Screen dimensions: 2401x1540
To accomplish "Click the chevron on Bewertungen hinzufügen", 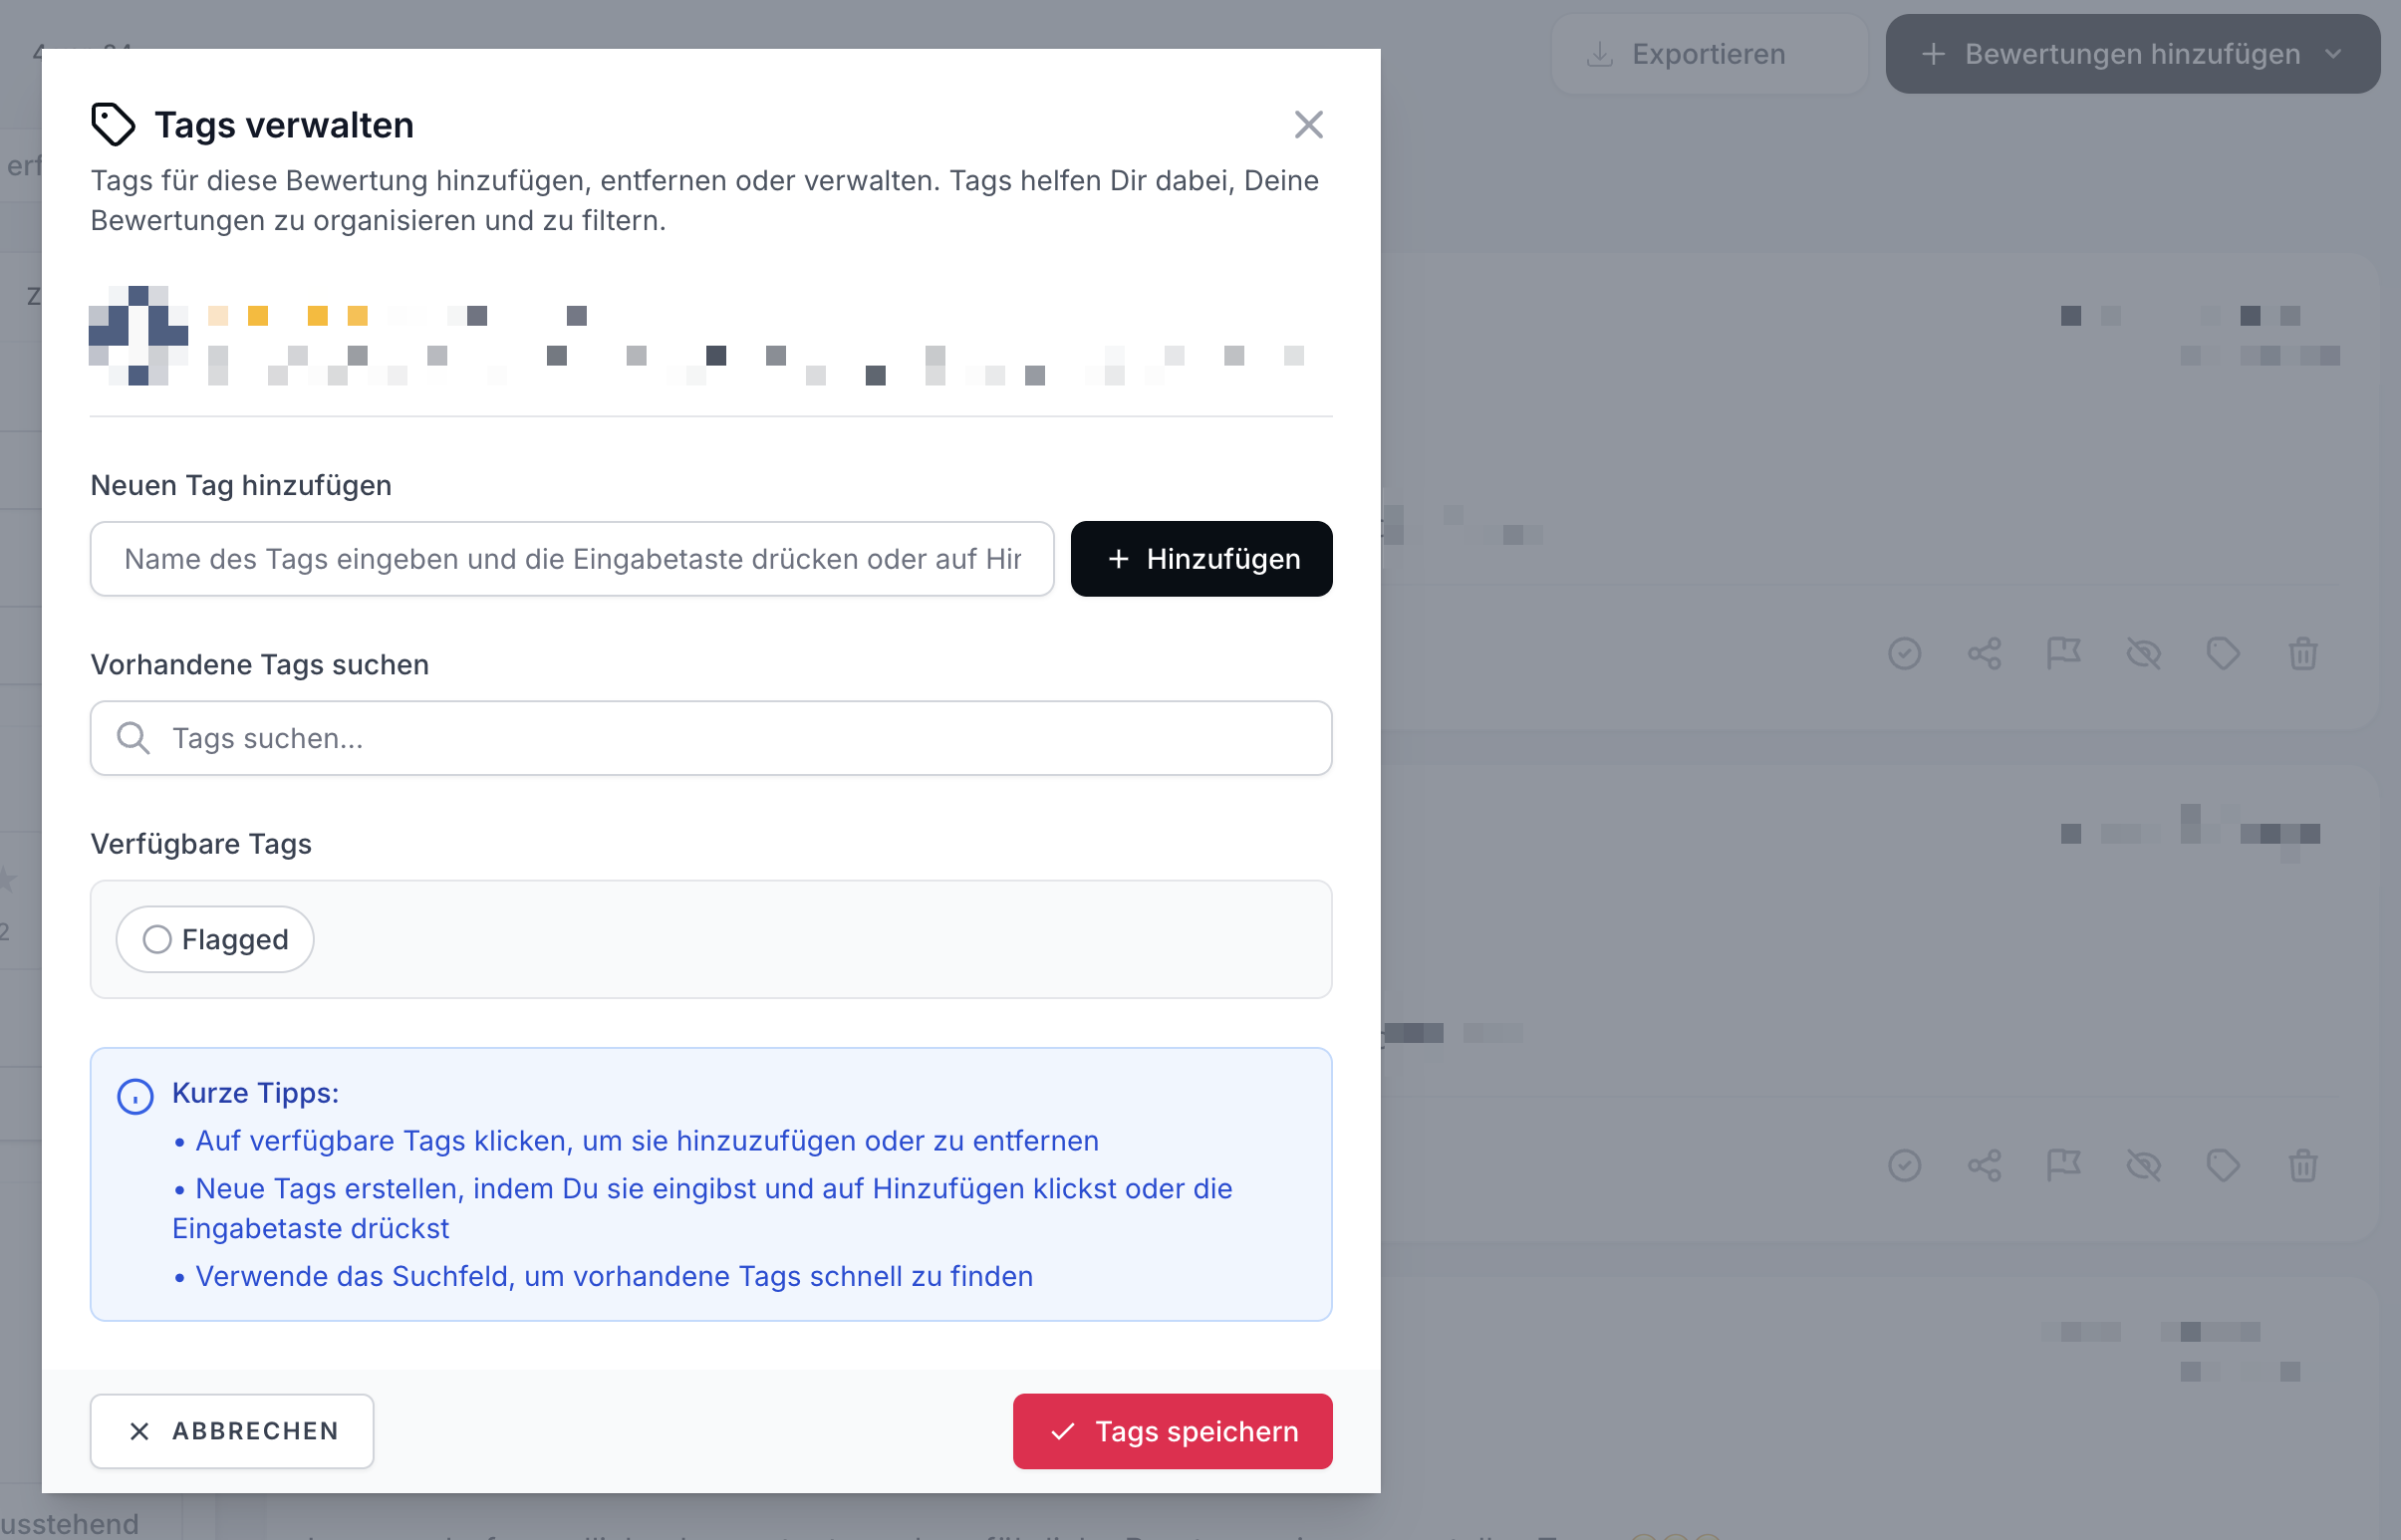I will pos(2334,54).
